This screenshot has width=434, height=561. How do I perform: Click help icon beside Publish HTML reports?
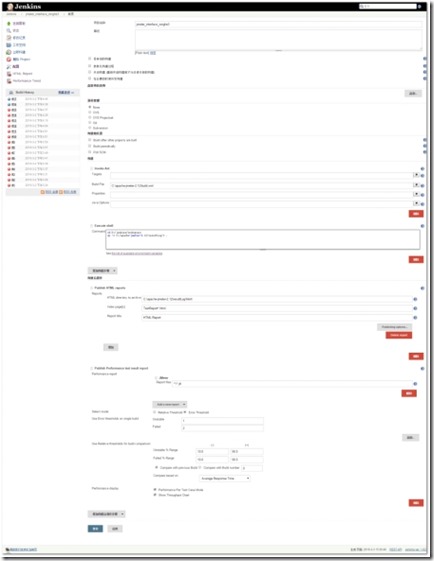(x=423, y=288)
